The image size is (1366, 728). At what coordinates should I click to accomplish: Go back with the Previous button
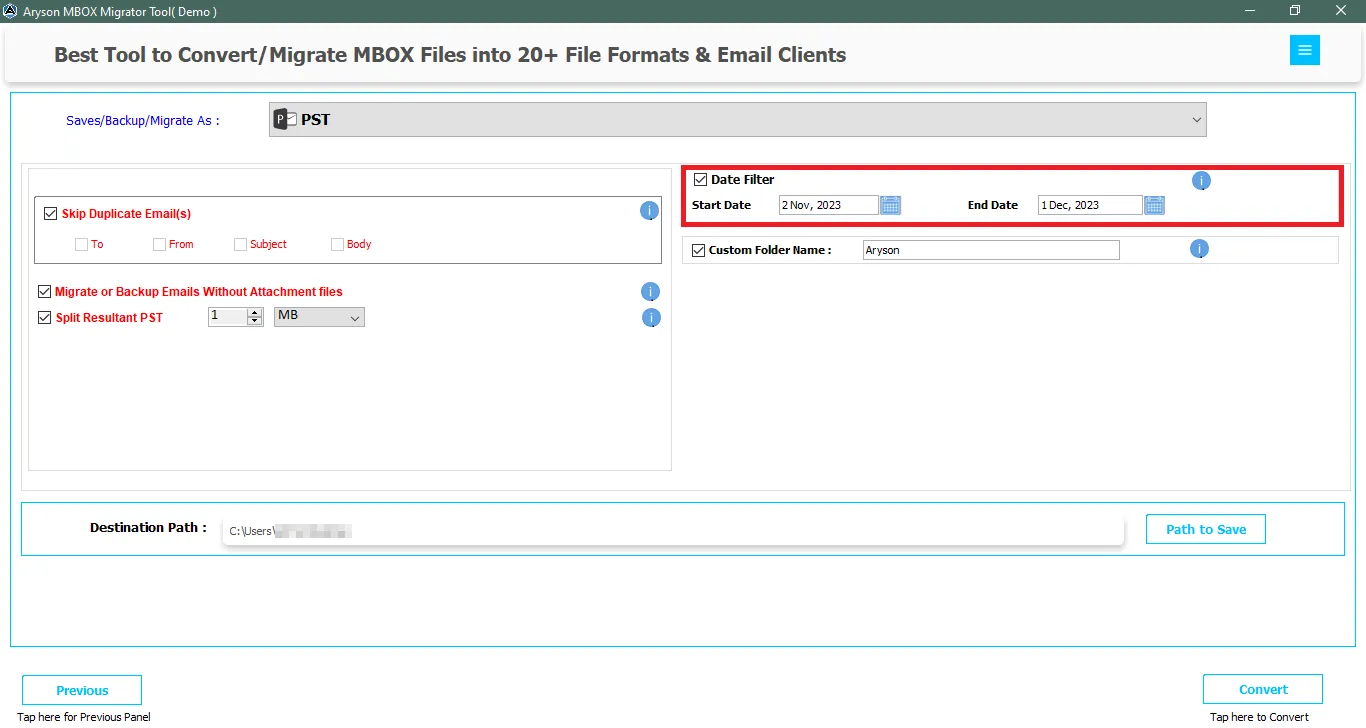[x=82, y=690]
